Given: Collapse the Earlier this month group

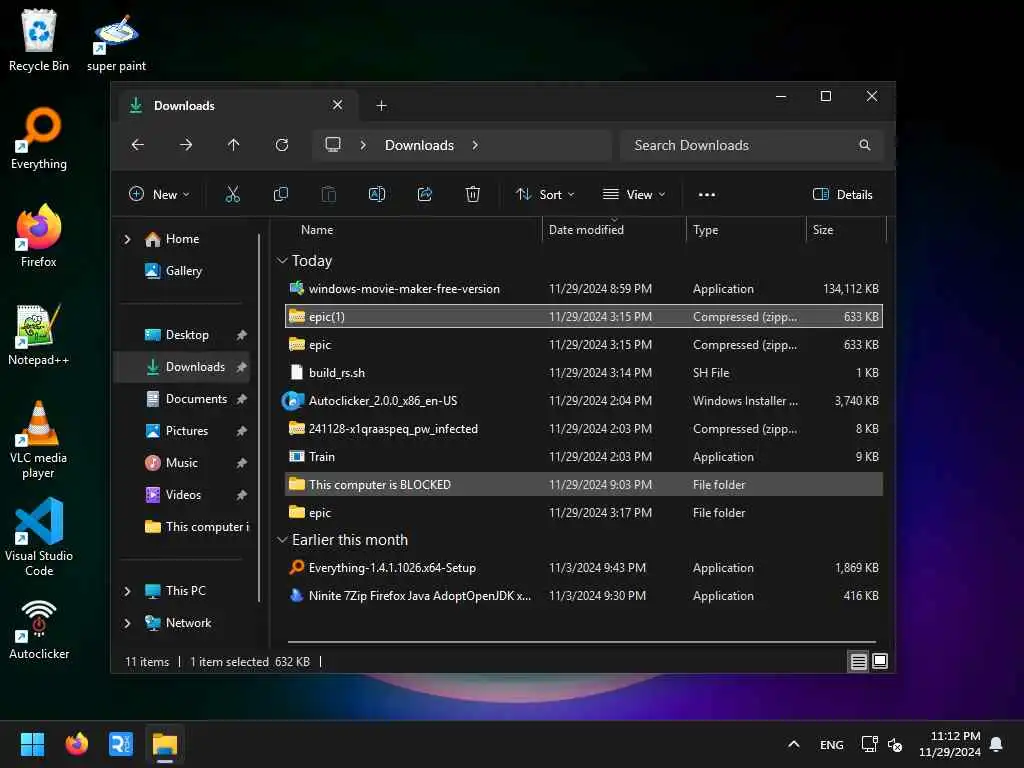Looking at the screenshot, I should pyautogui.click(x=282, y=539).
